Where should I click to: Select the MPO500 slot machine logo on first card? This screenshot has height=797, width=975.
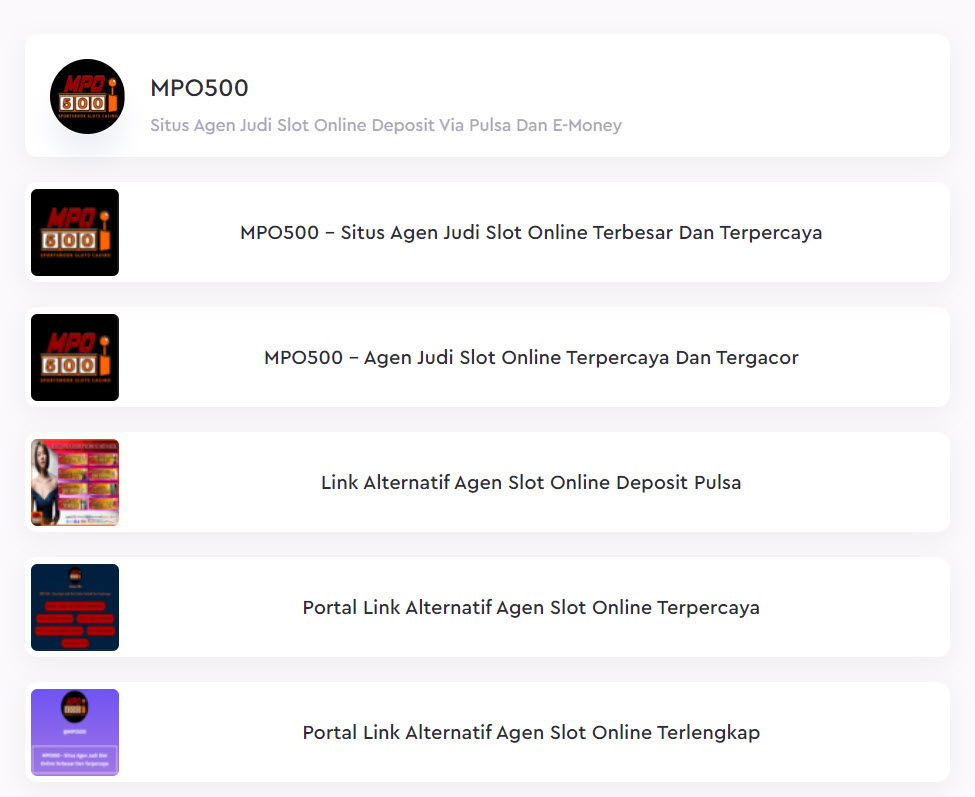click(x=75, y=232)
